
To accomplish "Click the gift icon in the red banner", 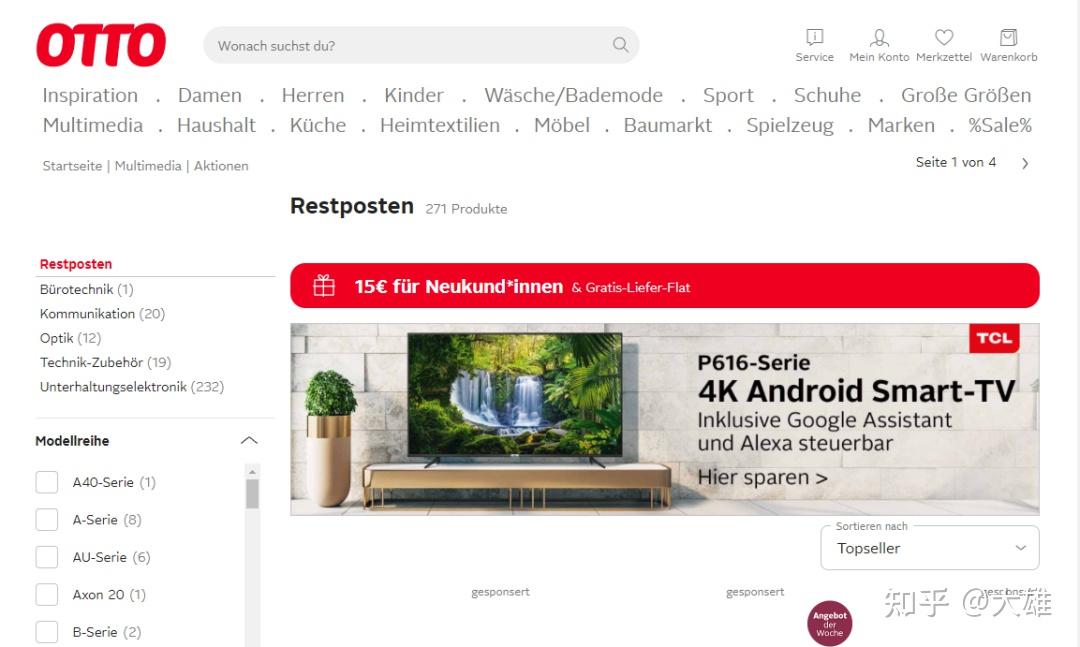I will (324, 285).
